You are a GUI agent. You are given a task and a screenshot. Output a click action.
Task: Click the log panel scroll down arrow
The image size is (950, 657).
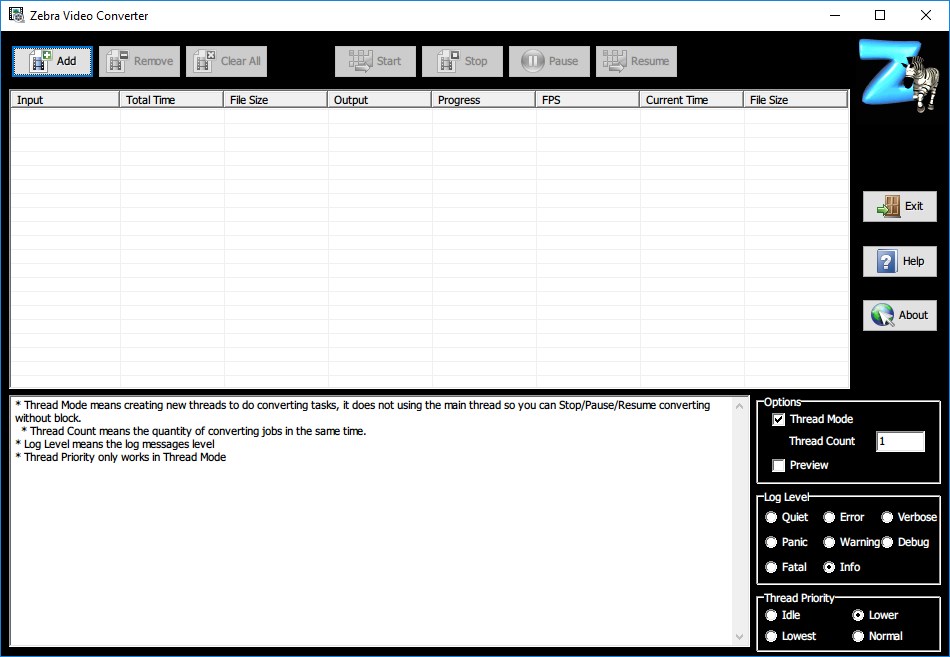[740, 636]
